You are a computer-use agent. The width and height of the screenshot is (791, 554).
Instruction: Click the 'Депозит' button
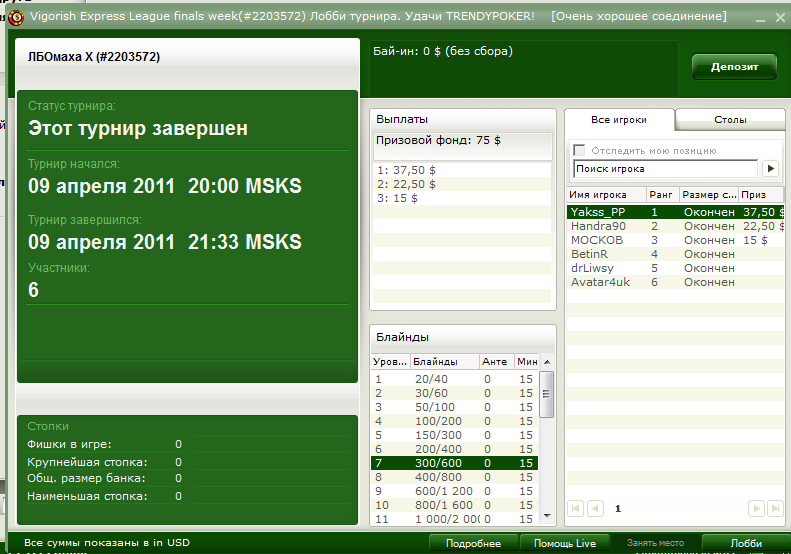(x=734, y=67)
